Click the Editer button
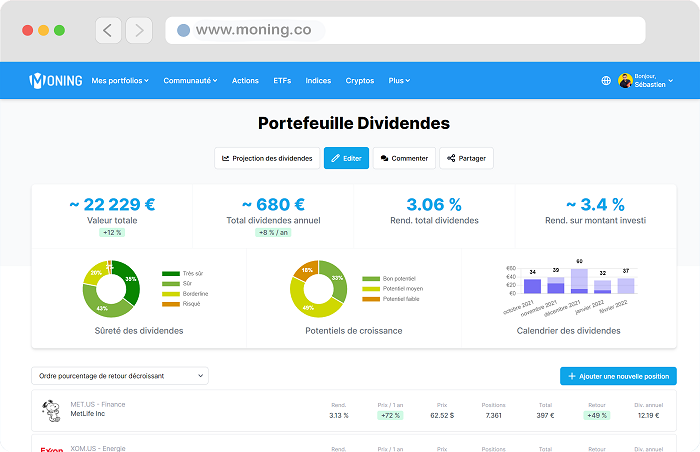The width and height of the screenshot is (700, 452). point(346,158)
